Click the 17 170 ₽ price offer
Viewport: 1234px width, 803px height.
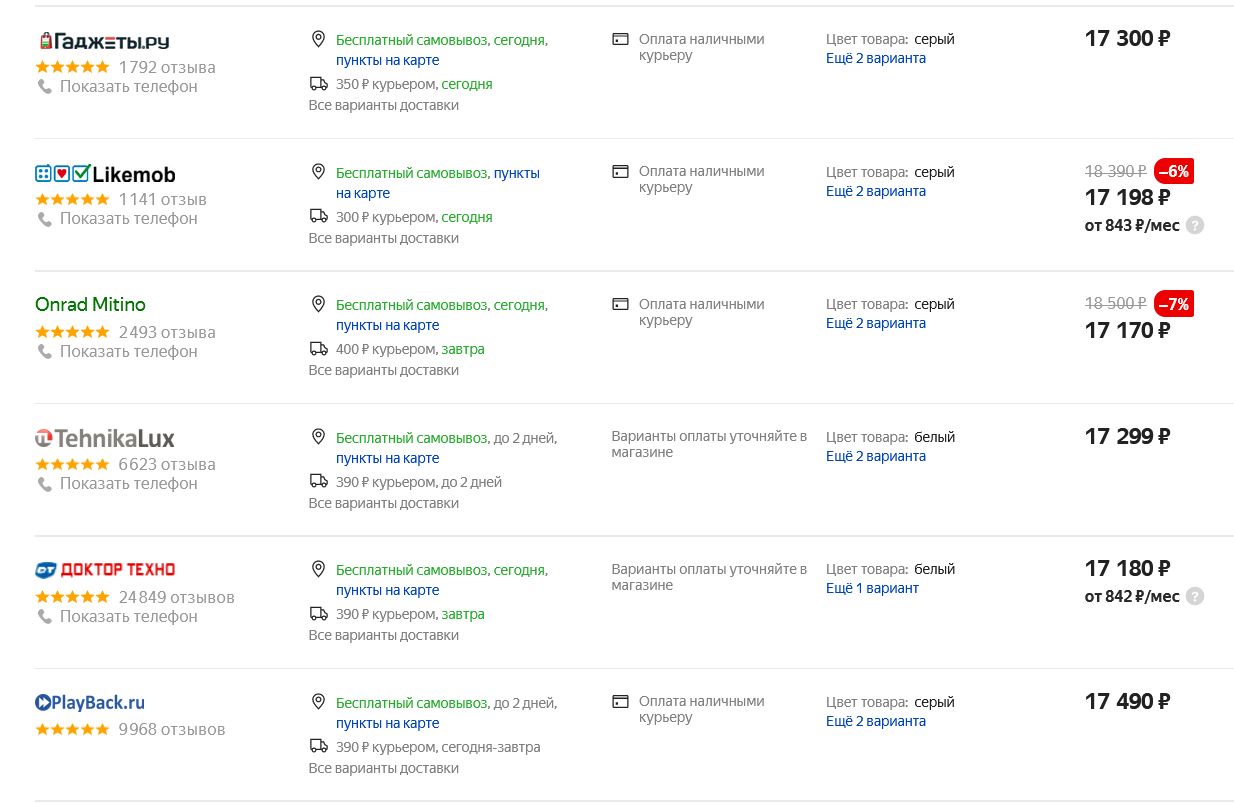1126,330
